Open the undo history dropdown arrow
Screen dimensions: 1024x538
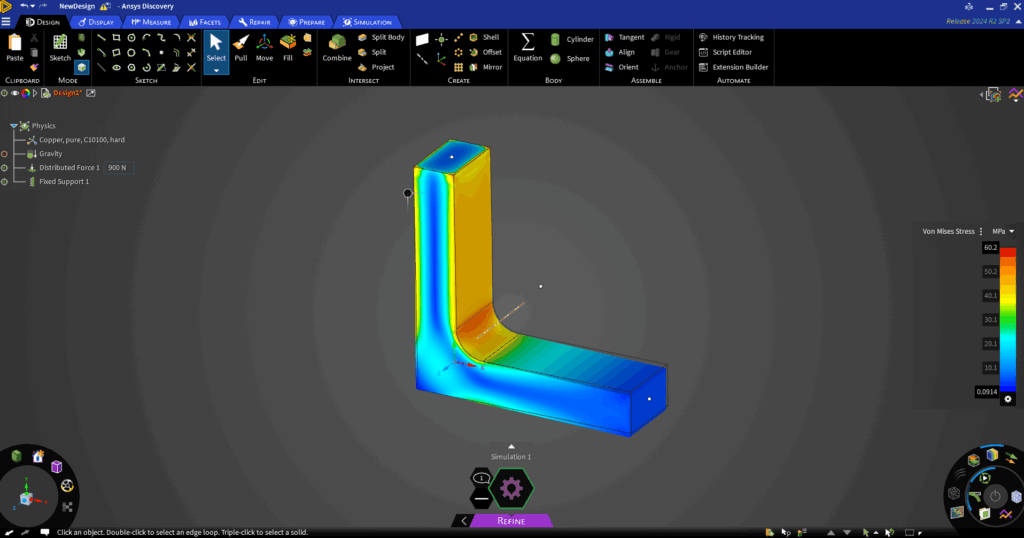point(33,6)
